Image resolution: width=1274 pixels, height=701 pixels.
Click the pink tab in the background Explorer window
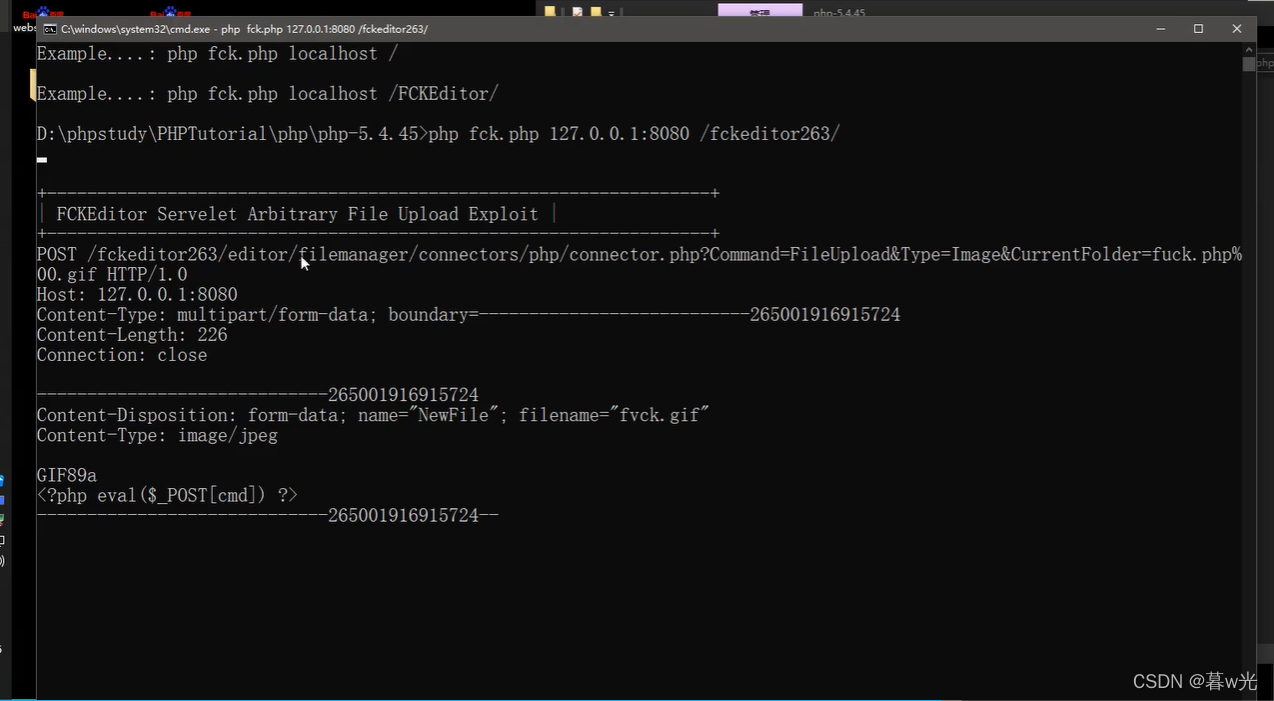[760, 11]
